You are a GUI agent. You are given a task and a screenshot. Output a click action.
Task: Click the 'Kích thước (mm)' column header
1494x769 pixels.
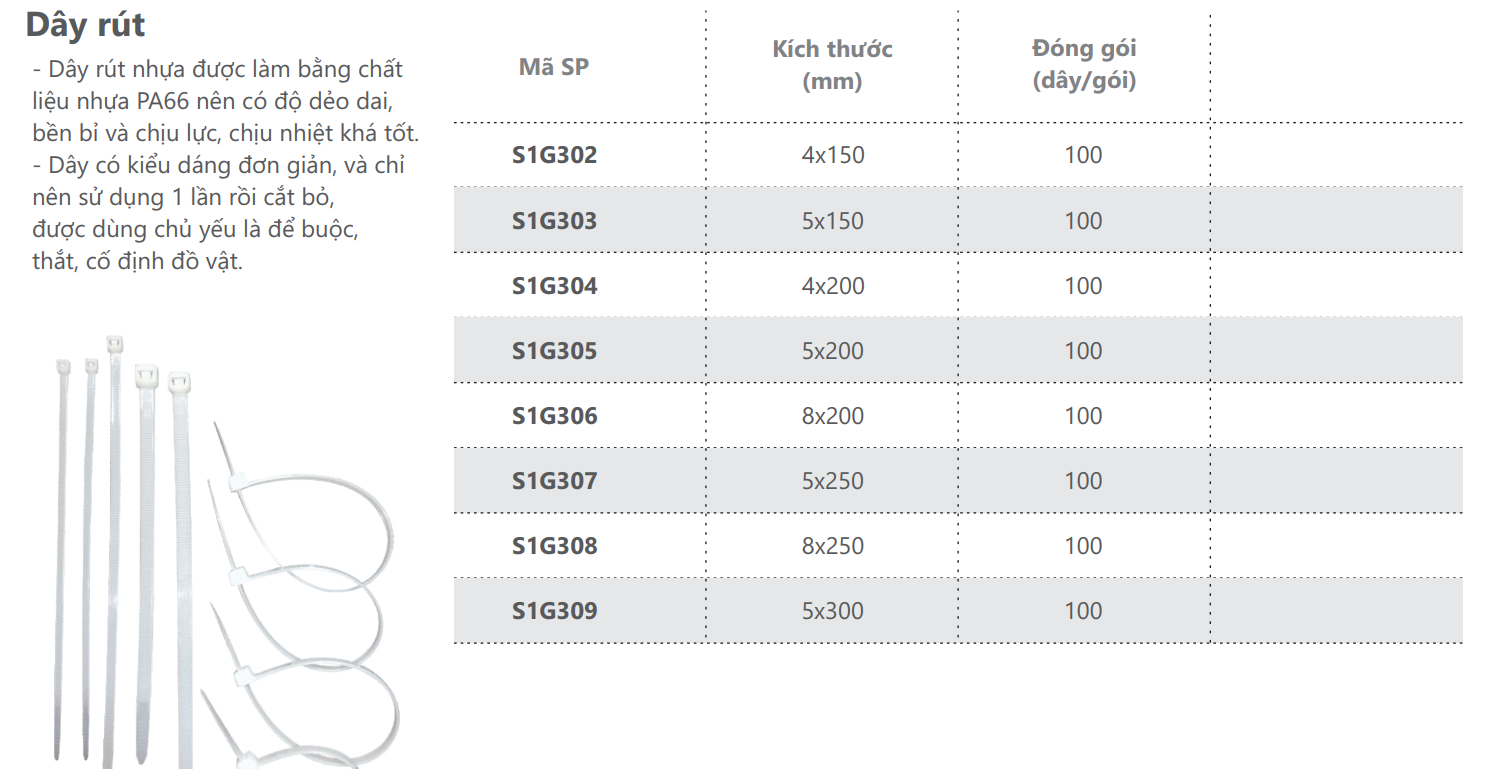[832, 65]
